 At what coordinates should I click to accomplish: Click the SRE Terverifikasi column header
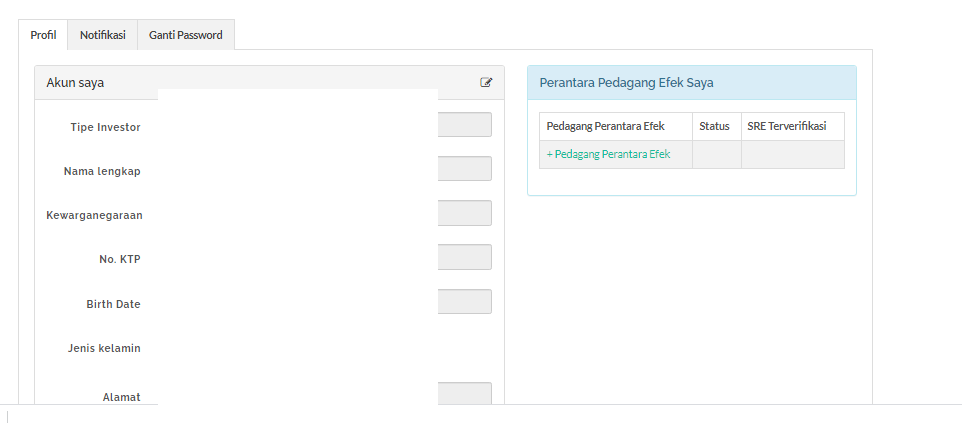click(x=787, y=126)
